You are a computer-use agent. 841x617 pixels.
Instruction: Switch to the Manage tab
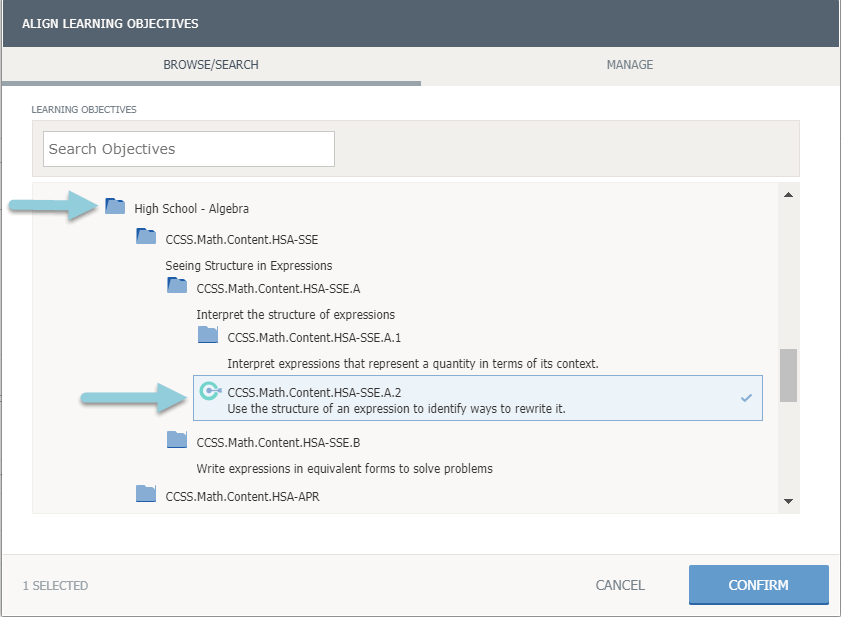(x=630, y=65)
